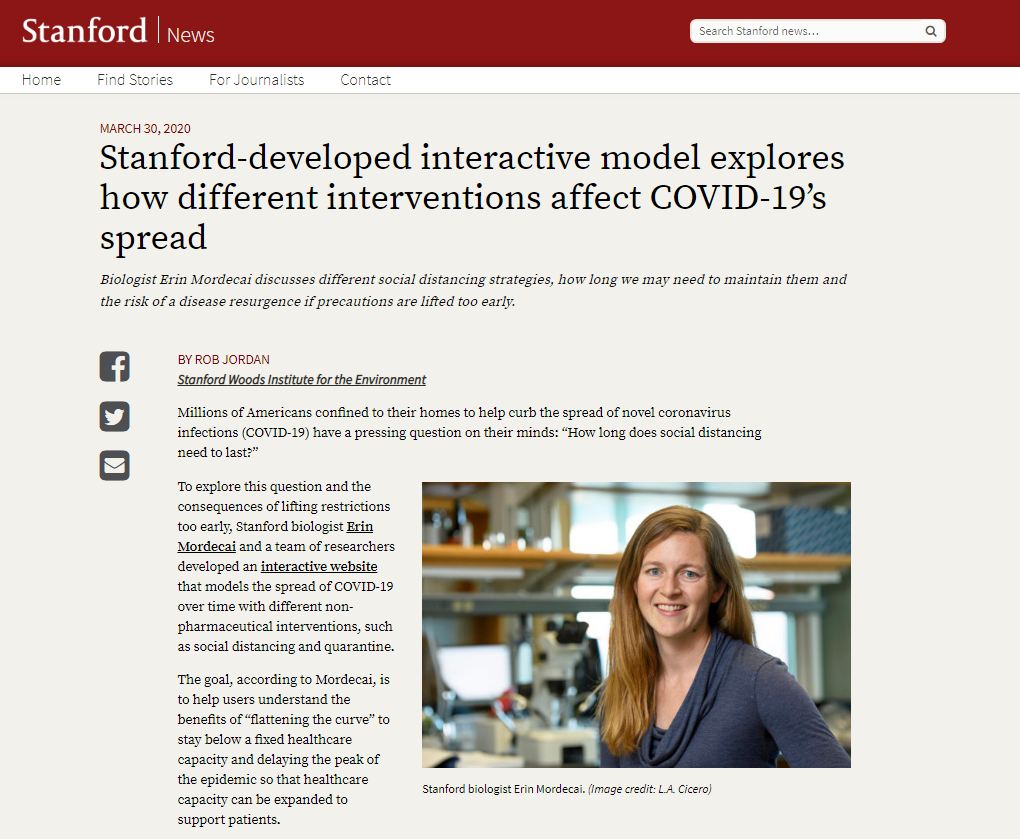Click paragraph starting "The goal, according"

coord(284,749)
